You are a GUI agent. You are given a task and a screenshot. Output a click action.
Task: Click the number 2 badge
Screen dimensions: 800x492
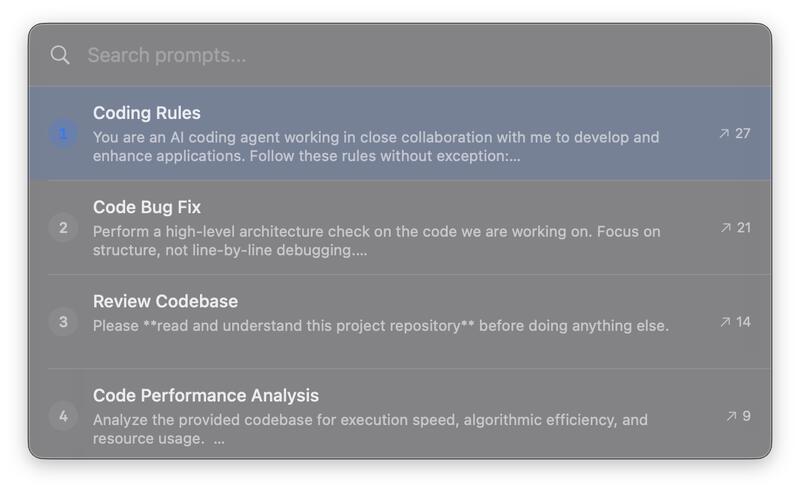63,228
